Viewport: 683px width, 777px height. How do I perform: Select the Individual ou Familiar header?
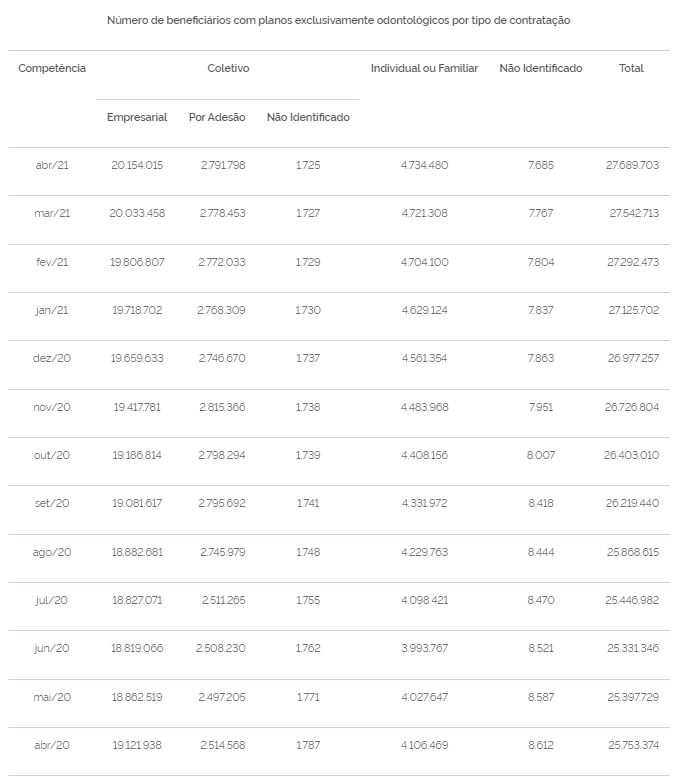424,68
